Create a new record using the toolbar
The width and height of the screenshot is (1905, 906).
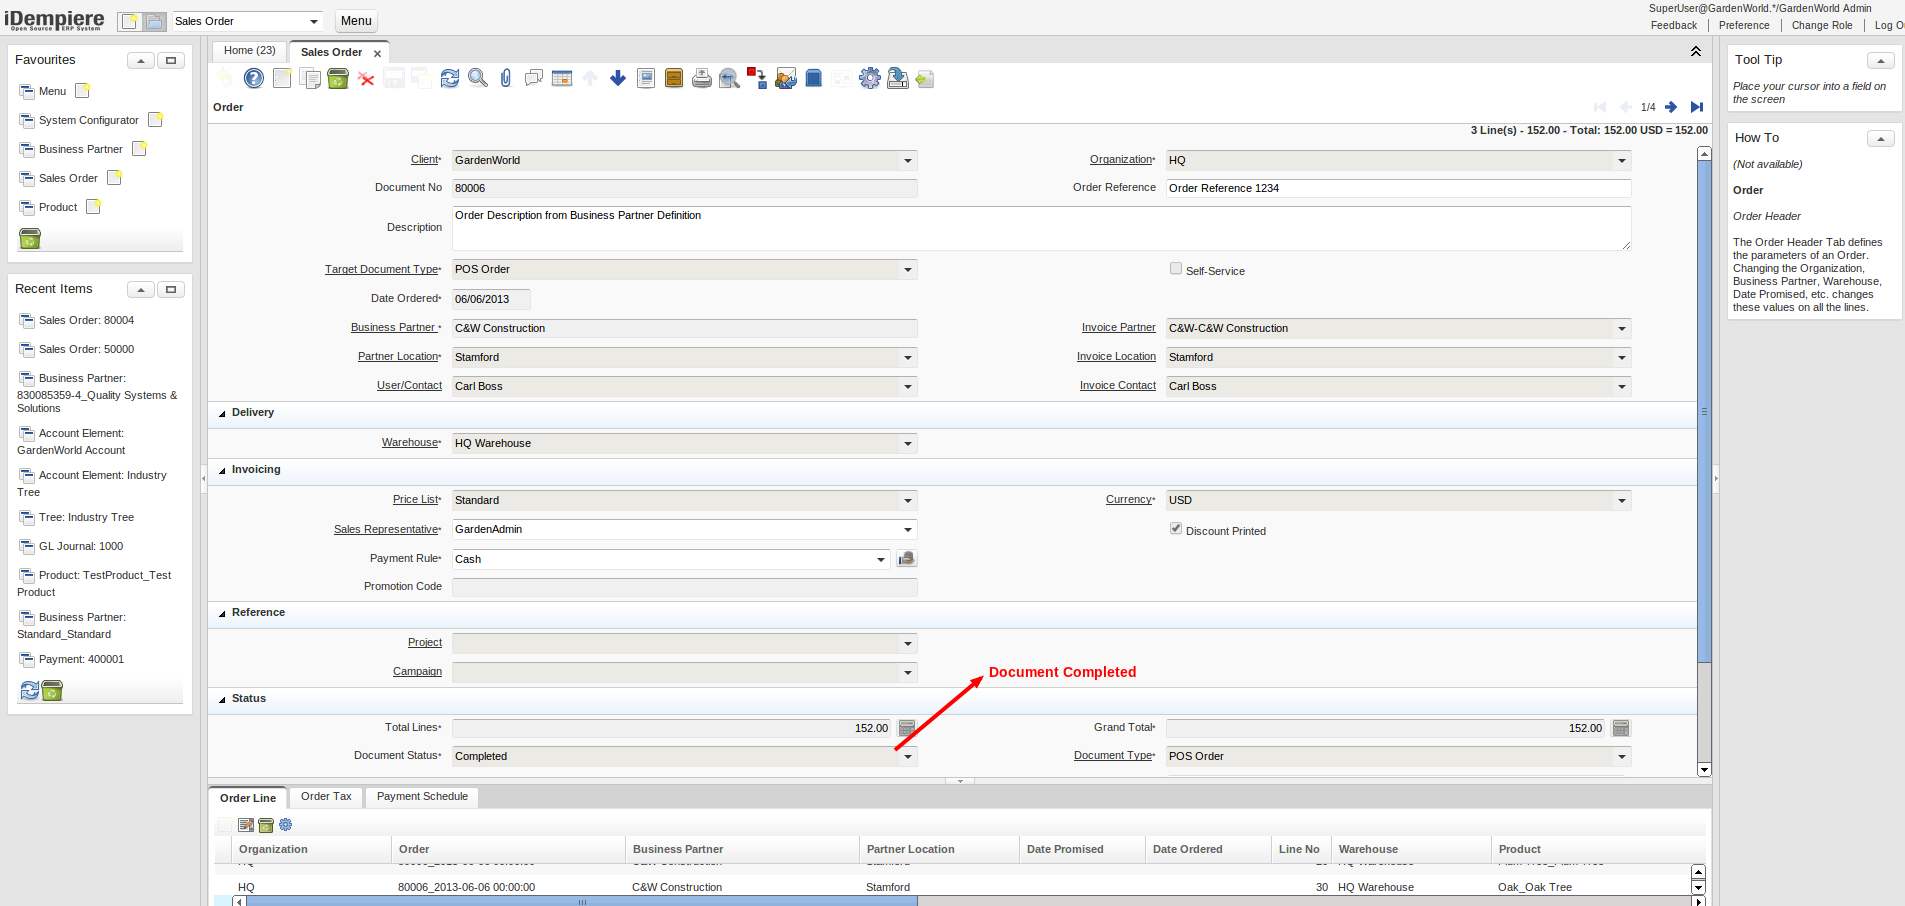pyautogui.click(x=282, y=77)
